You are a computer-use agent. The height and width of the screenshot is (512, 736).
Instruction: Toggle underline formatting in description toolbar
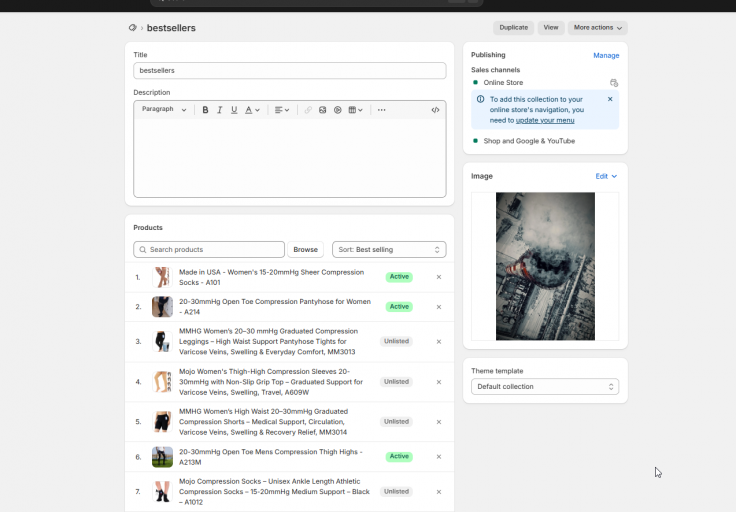tap(234, 110)
